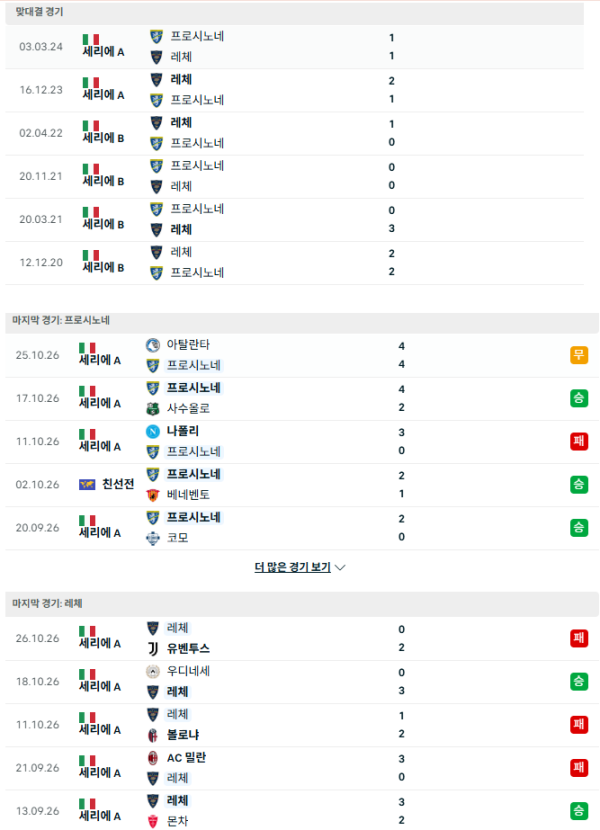Image resolution: width=600 pixels, height=830 pixels.
Task: Click the Juventus logo icon
Action: point(153,648)
